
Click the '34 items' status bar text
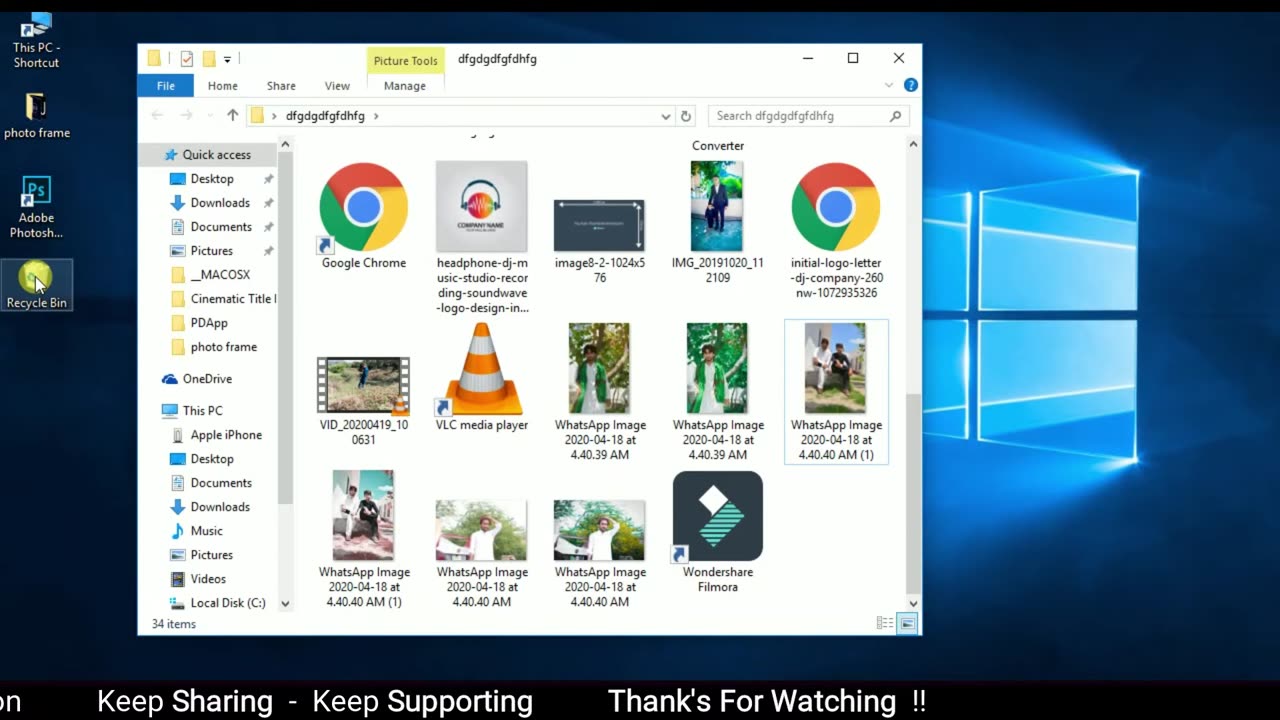click(x=174, y=624)
